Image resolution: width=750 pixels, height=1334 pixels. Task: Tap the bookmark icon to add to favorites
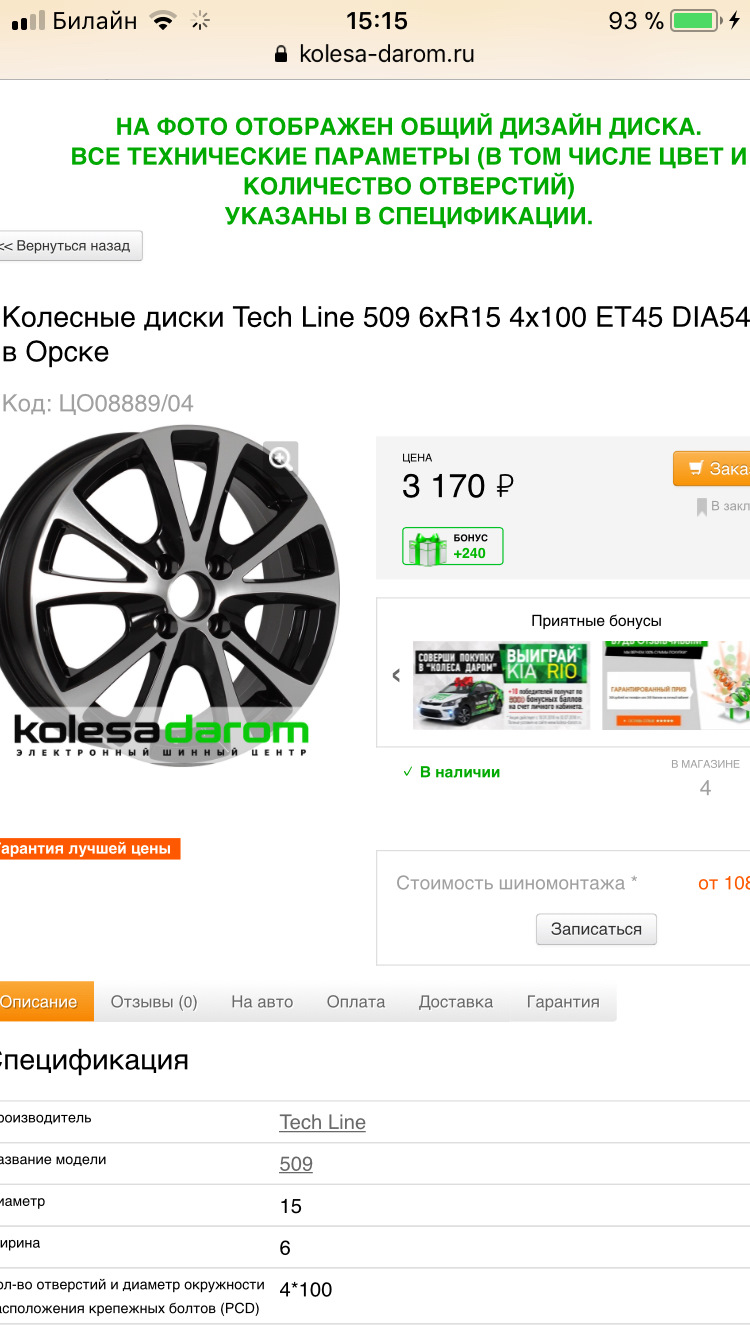coord(702,507)
